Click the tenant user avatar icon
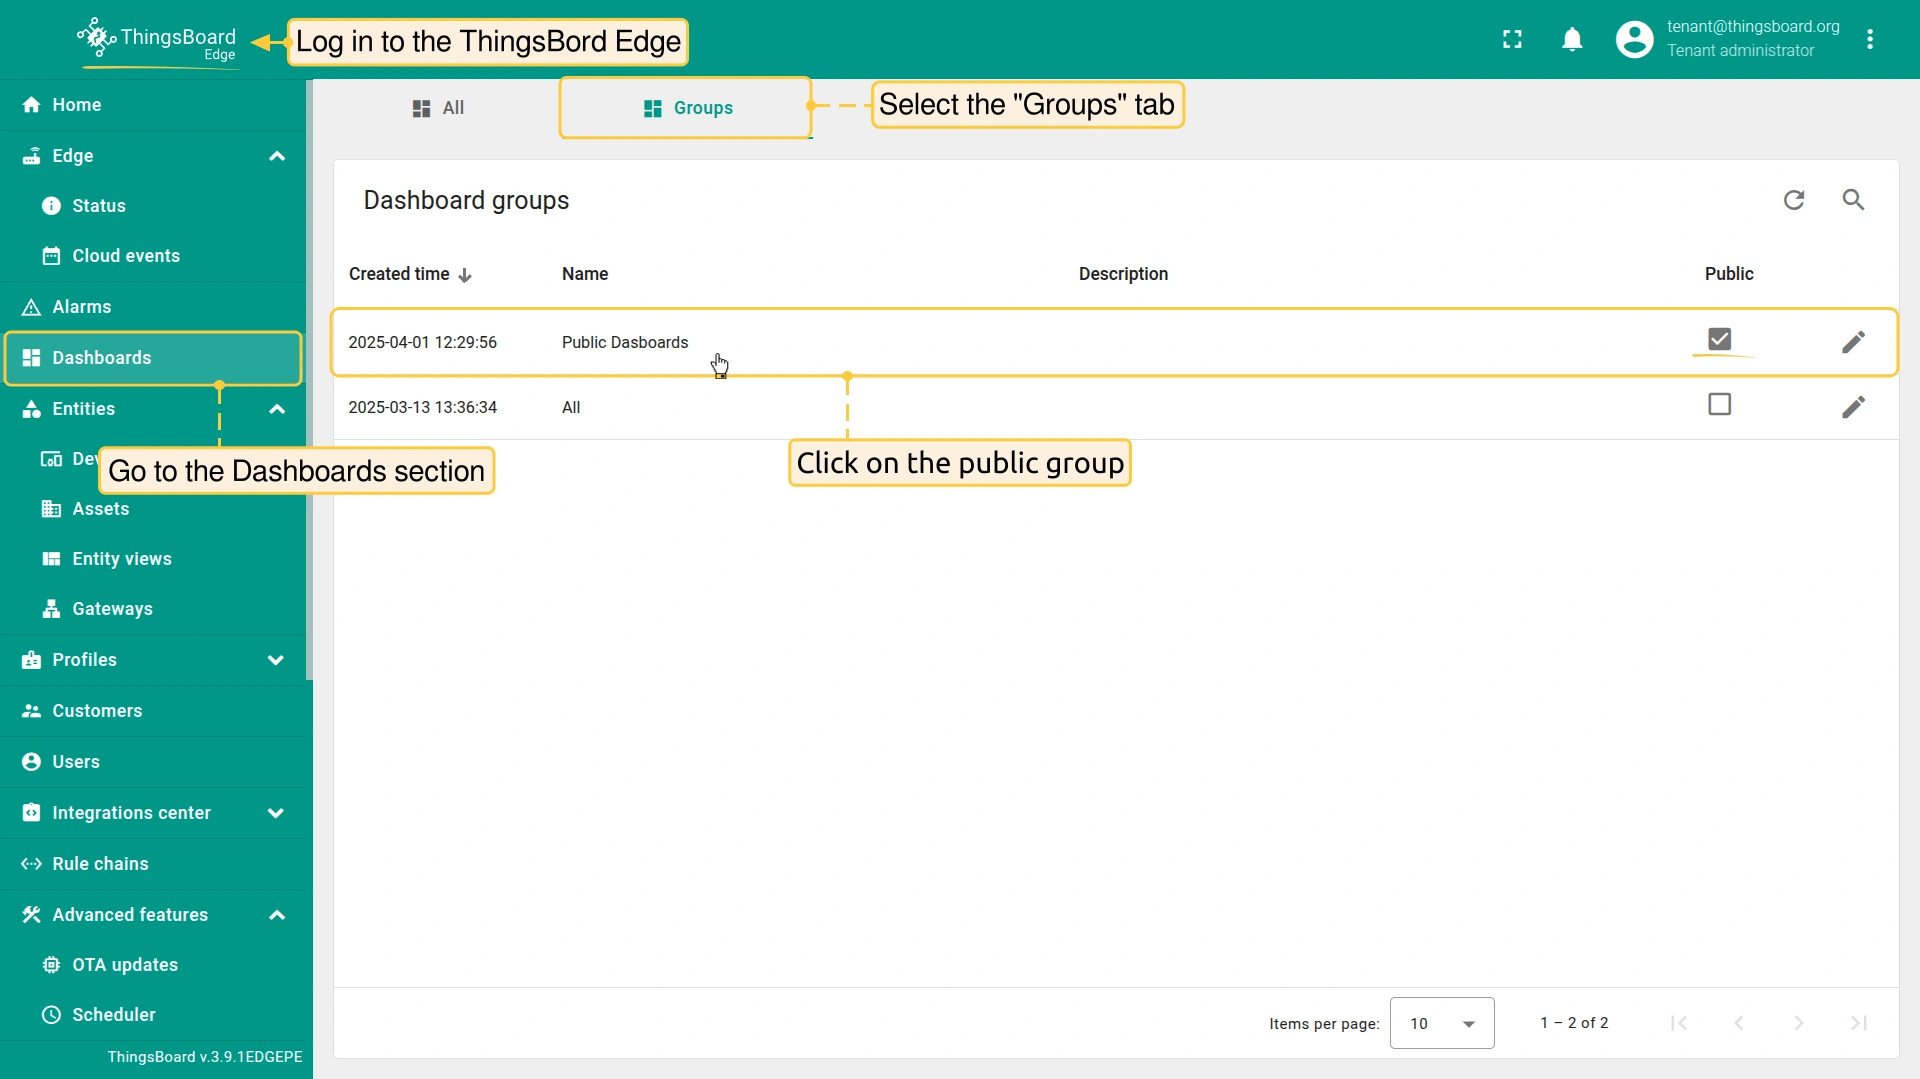Image resolution: width=1920 pixels, height=1079 pixels. [x=1634, y=39]
